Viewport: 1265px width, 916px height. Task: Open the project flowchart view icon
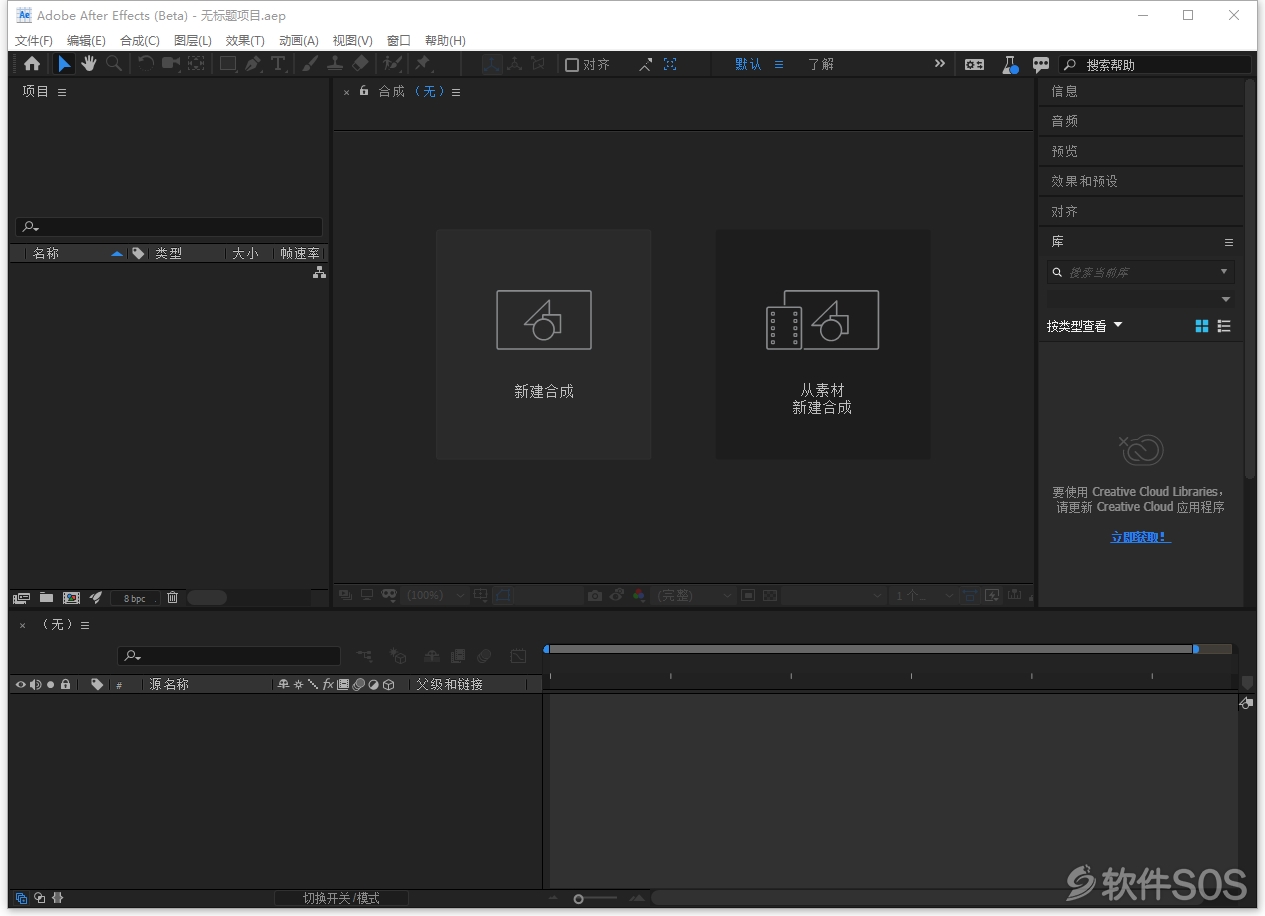319,272
